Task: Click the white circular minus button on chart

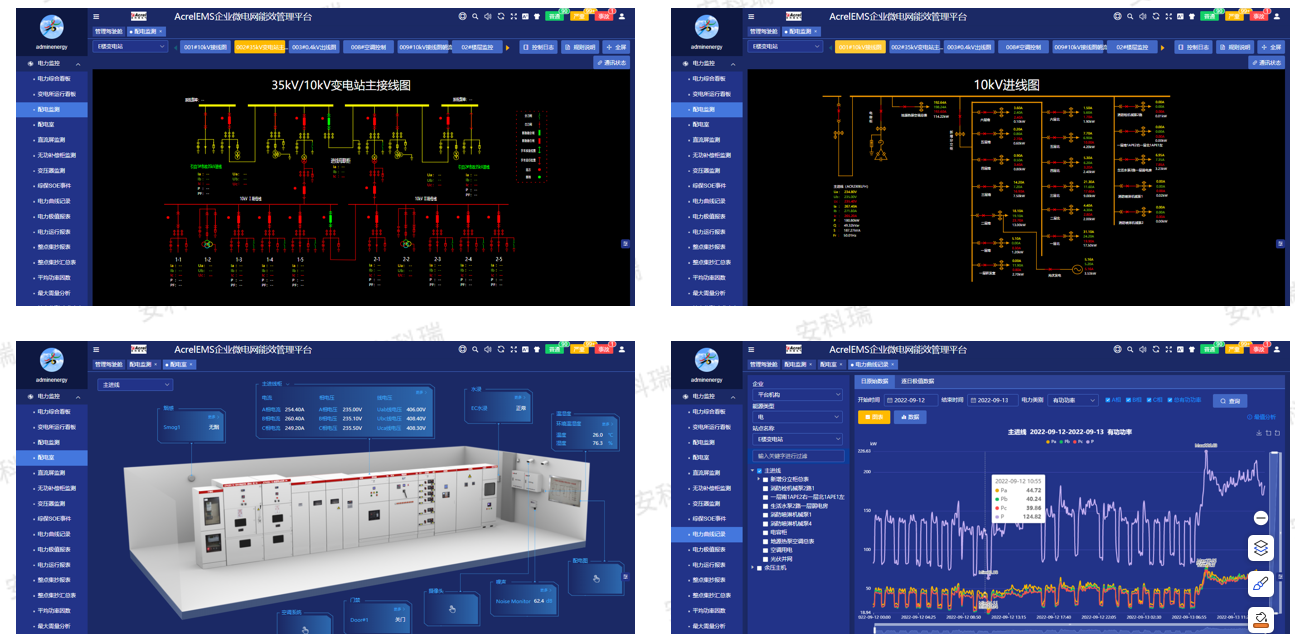Action: click(x=1260, y=517)
